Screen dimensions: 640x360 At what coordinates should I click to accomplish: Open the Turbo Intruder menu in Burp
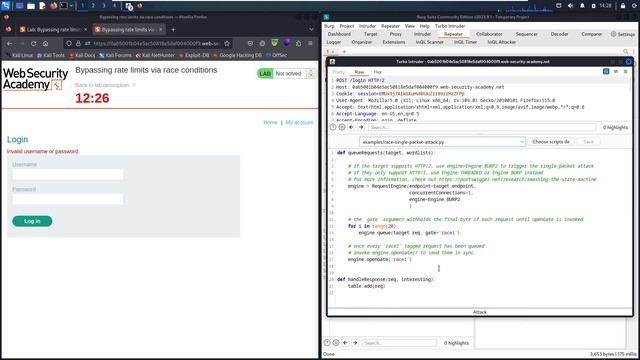click(x=450, y=26)
